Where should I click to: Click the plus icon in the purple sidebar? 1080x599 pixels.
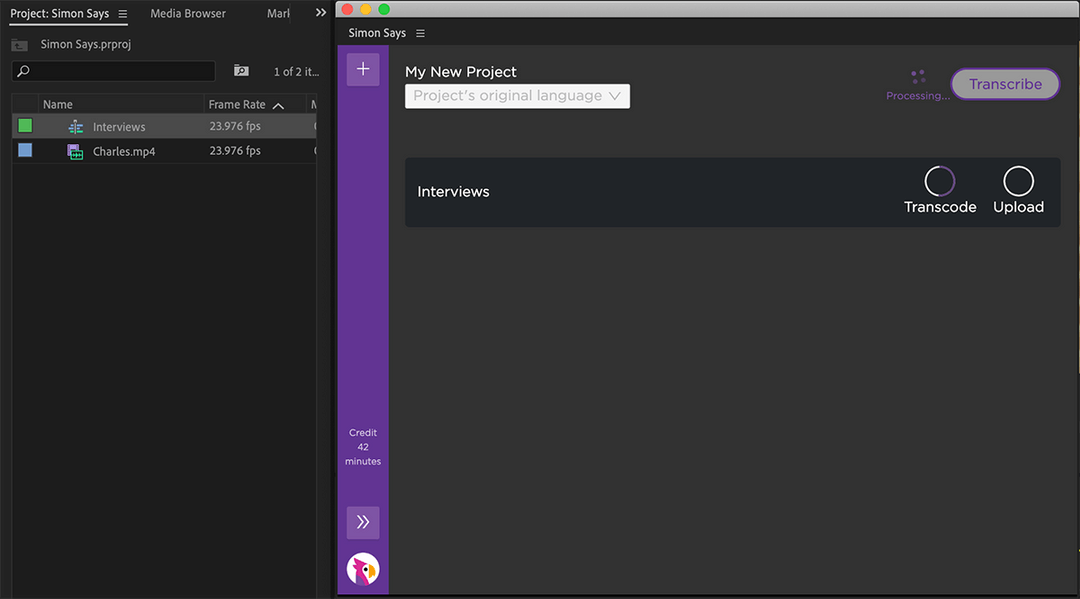tap(362, 68)
